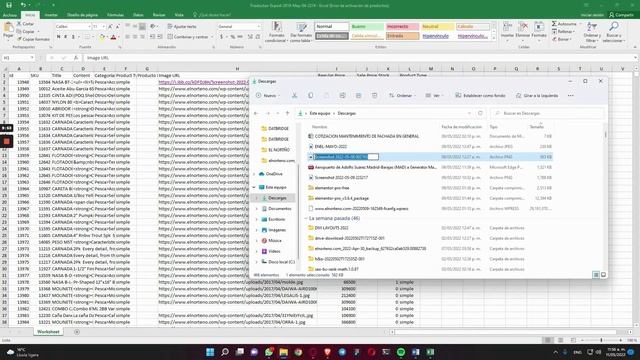Switch to the Insertar ribbon tab

click(51, 15)
